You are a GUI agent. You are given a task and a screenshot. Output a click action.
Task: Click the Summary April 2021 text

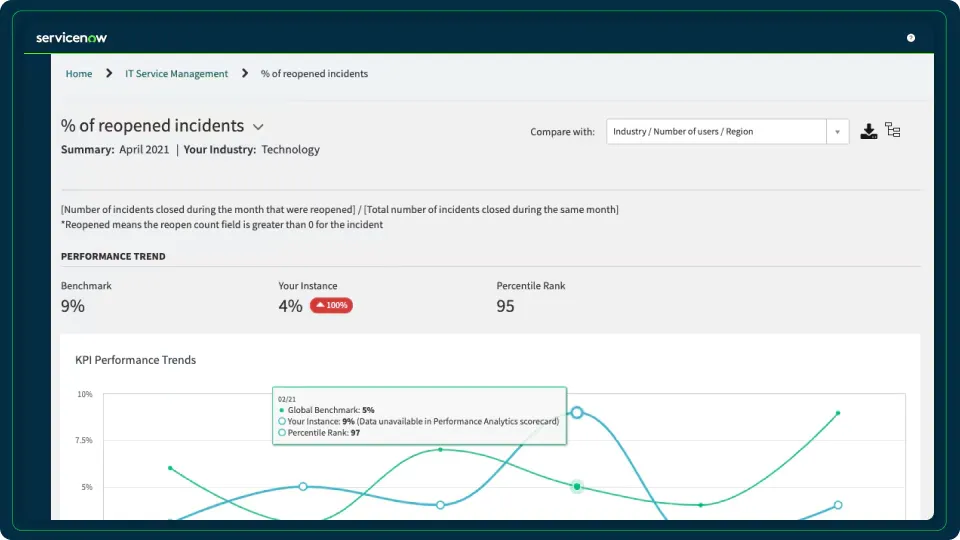click(x=115, y=149)
